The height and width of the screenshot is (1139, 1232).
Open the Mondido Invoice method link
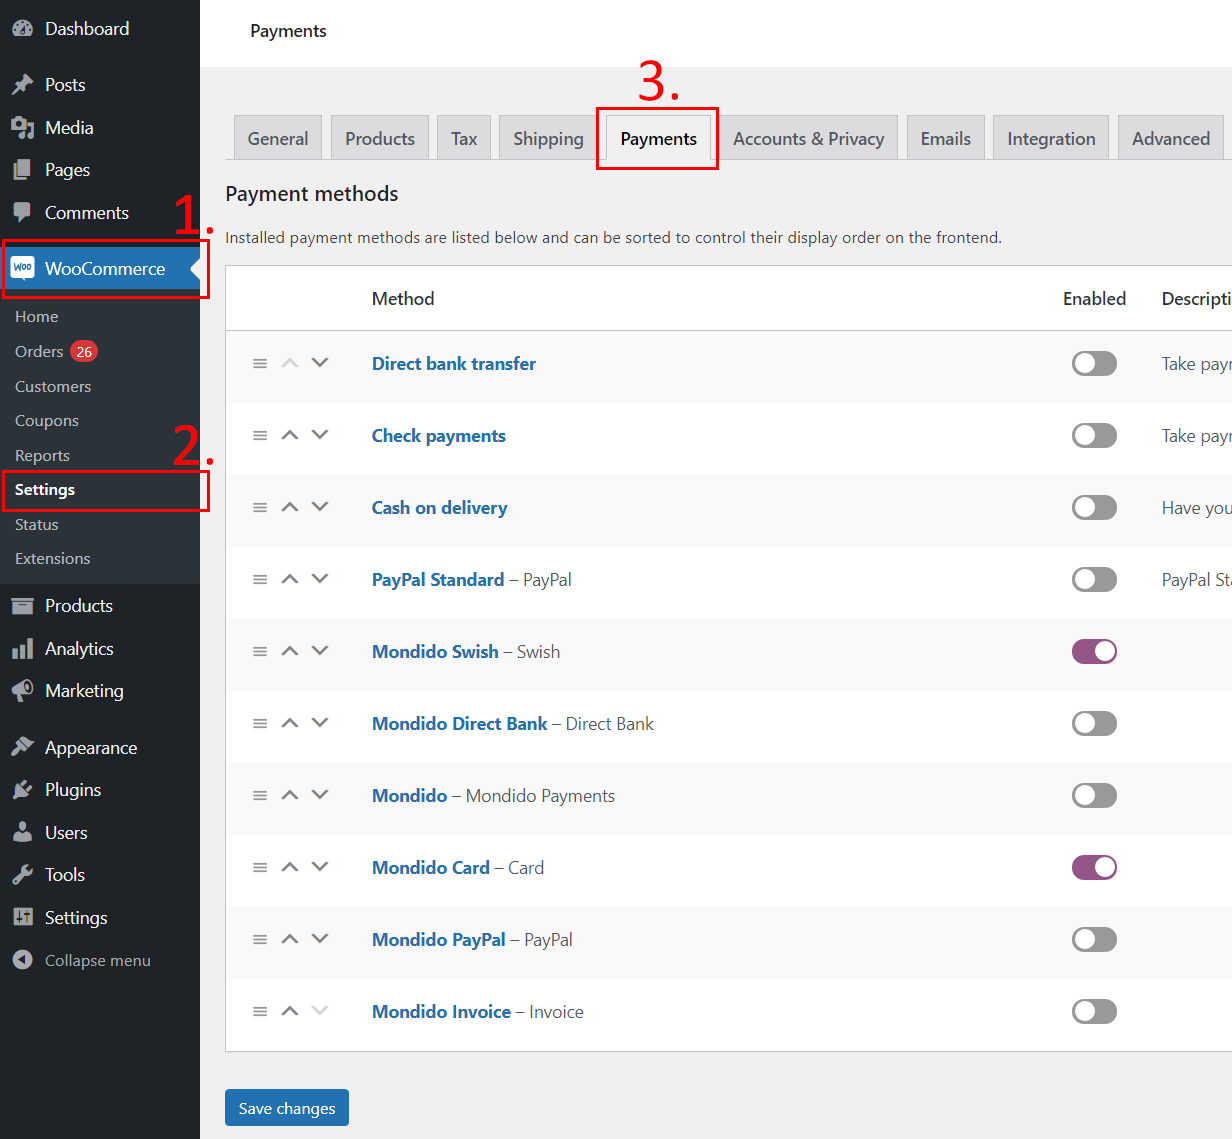441,1012
